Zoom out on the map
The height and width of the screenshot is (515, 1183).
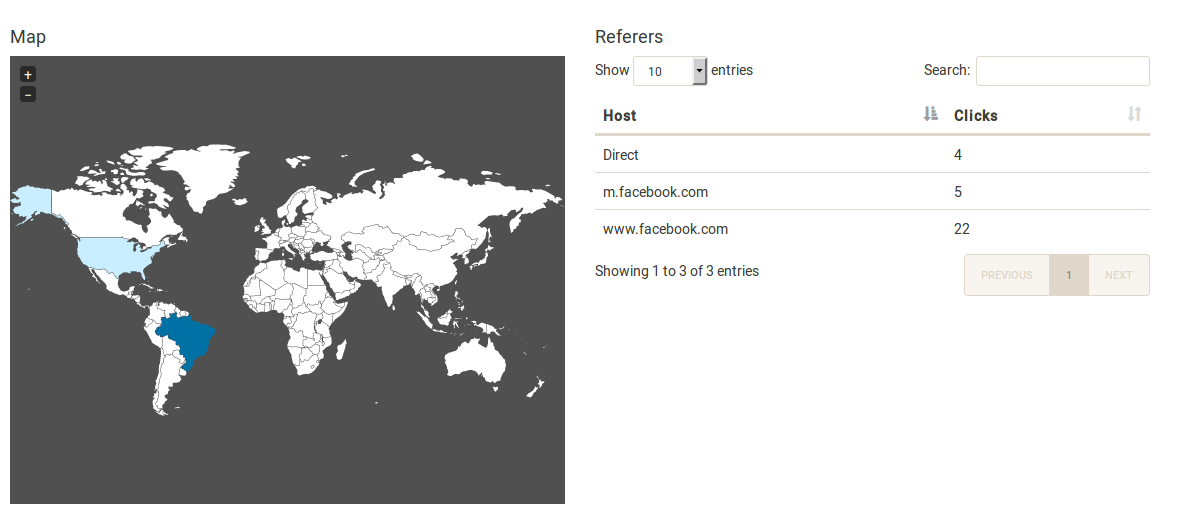click(28, 94)
